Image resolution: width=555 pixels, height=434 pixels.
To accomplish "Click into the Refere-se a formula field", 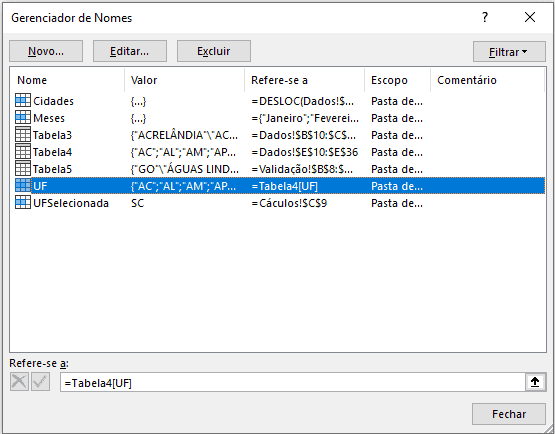I will 293,382.
